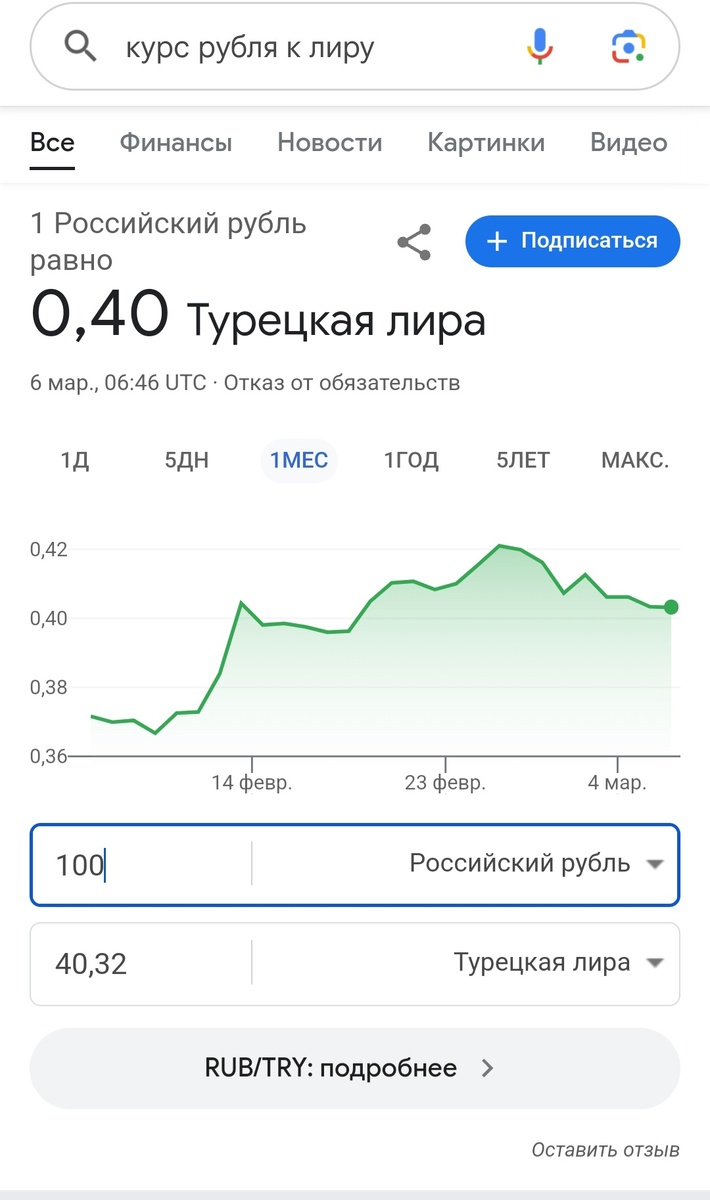
Task: Switch chart range to 5ЛЕТ
Action: point(521,460)
